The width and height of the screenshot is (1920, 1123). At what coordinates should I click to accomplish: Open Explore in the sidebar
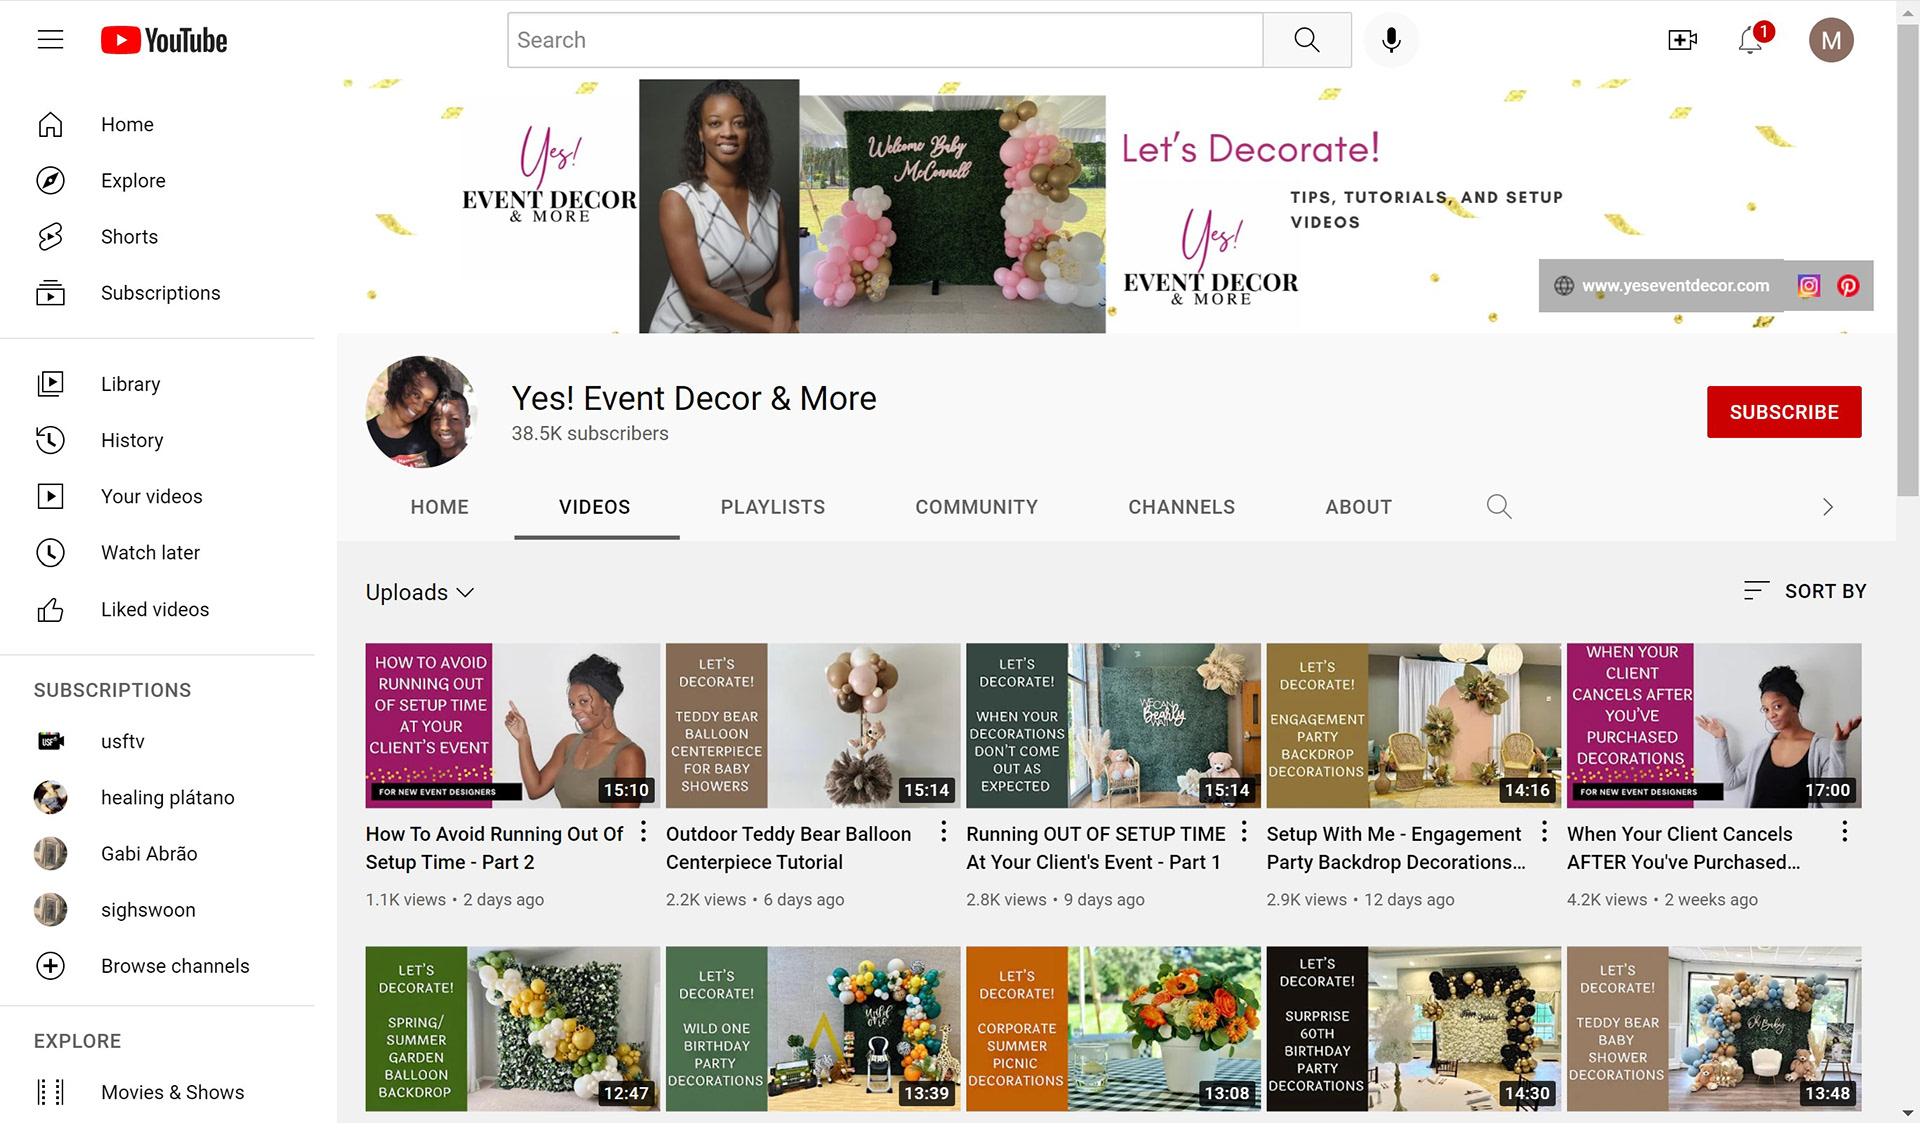point(157,180)
